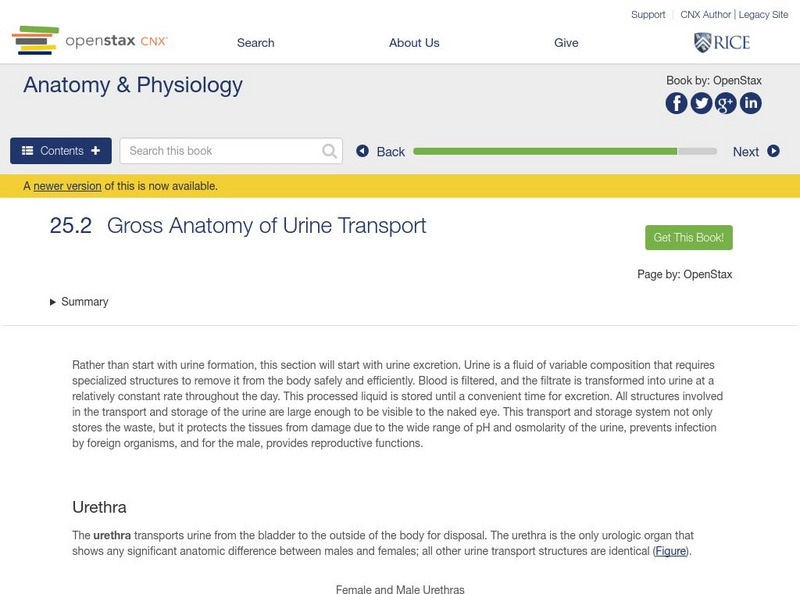
Task: Click the LinkedIn share icon
Action: tap(750, 103)
